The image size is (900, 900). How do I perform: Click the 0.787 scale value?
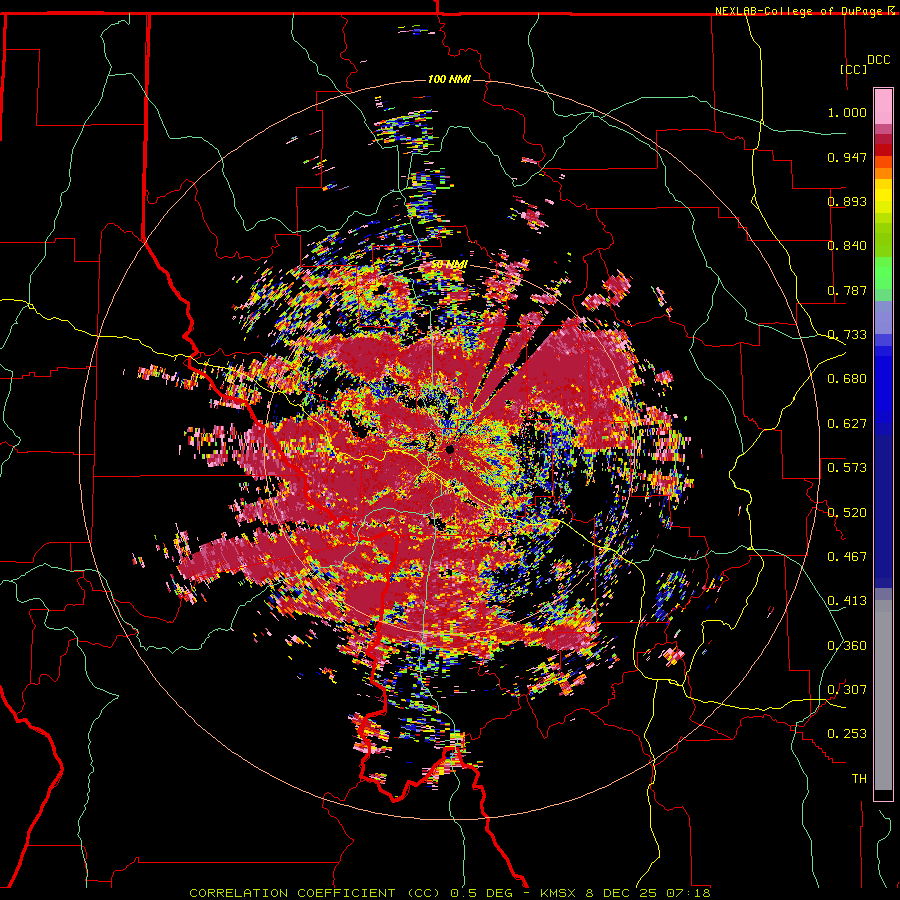point(847,290)
